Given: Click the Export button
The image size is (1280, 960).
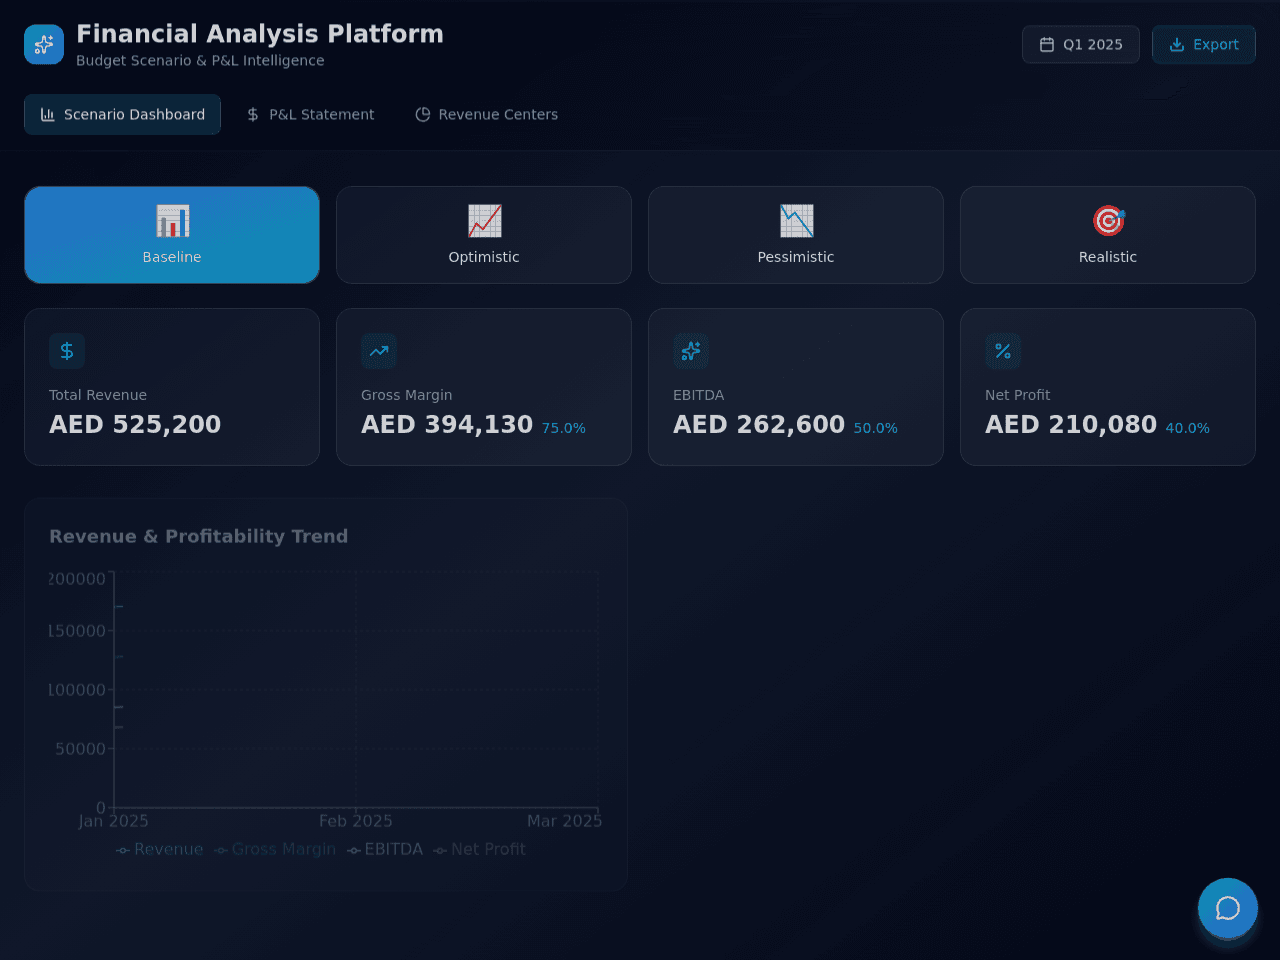Looking at the screenshot, I should 1204,45.
